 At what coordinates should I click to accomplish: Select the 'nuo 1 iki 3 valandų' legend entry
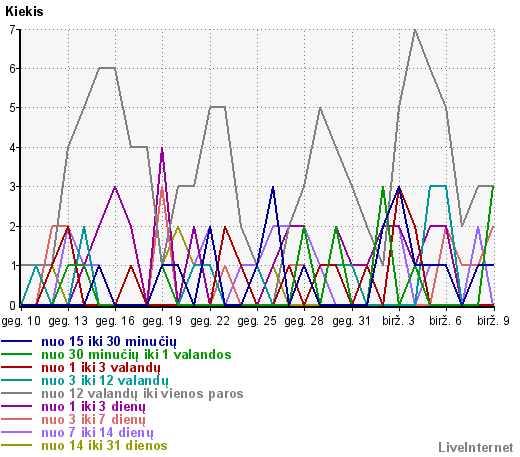pos(101,368)
